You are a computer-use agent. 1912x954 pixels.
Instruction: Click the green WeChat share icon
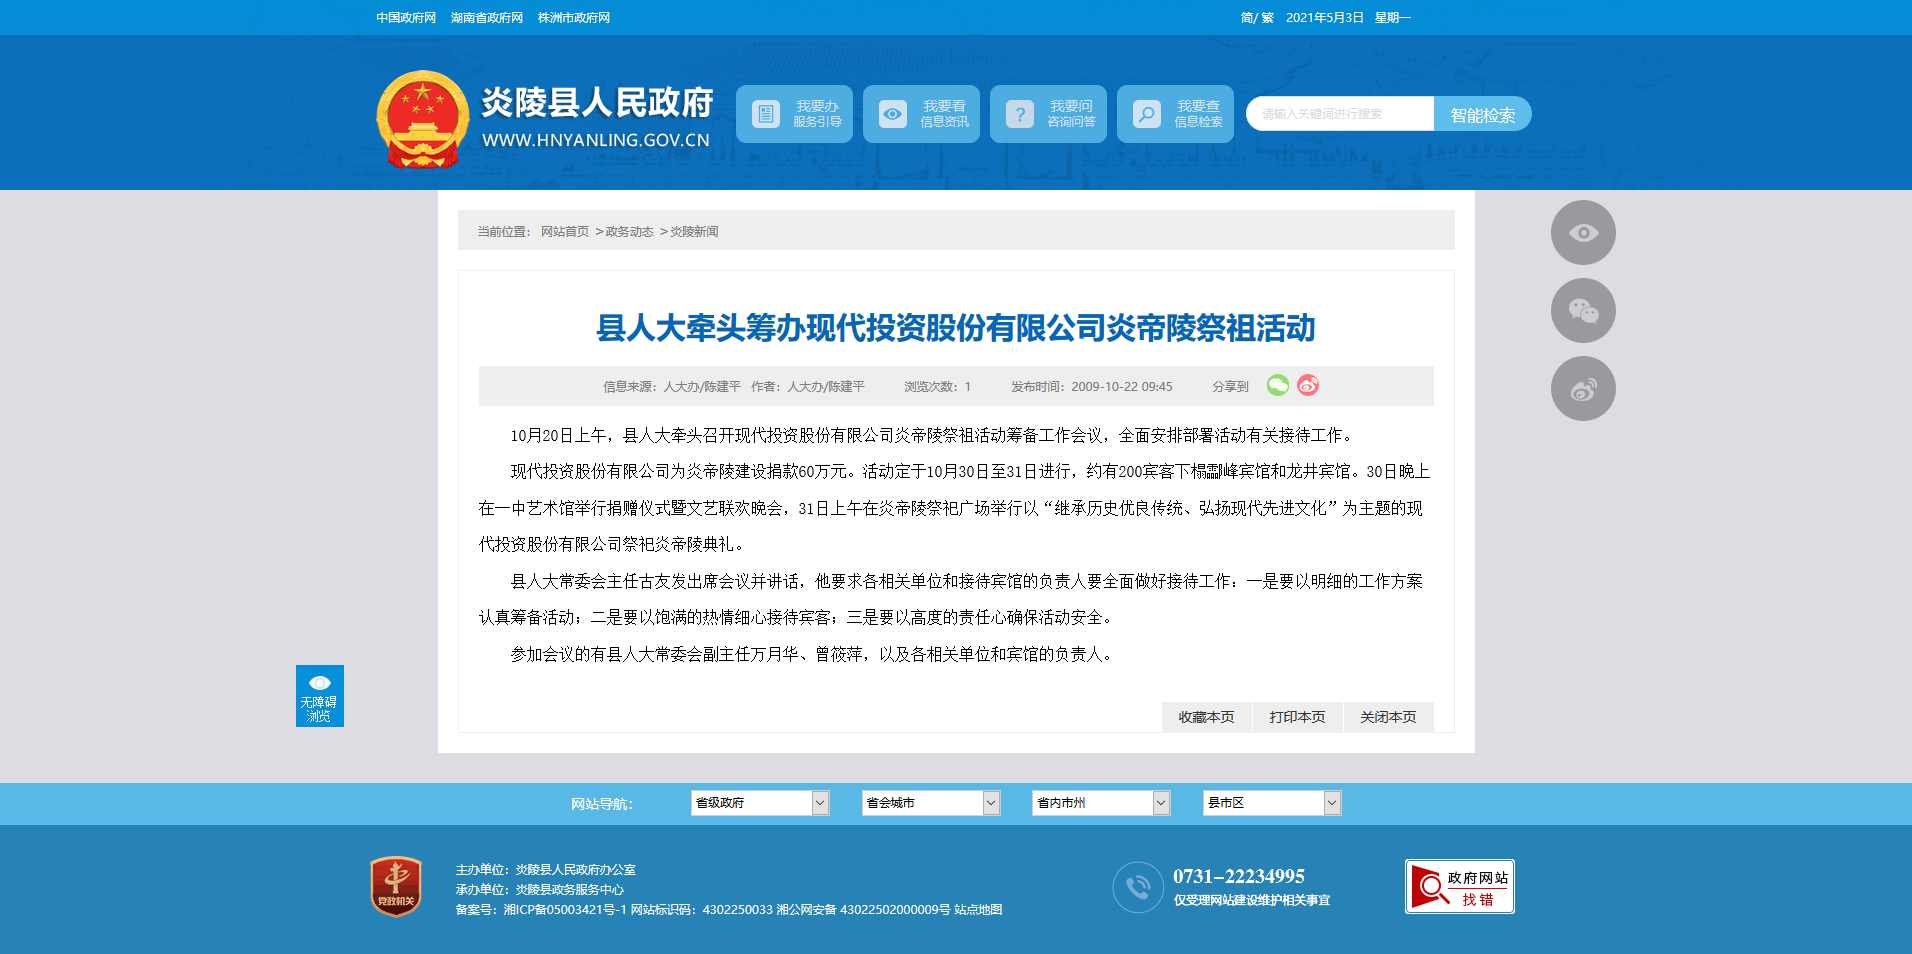[x=1277, y=385]
